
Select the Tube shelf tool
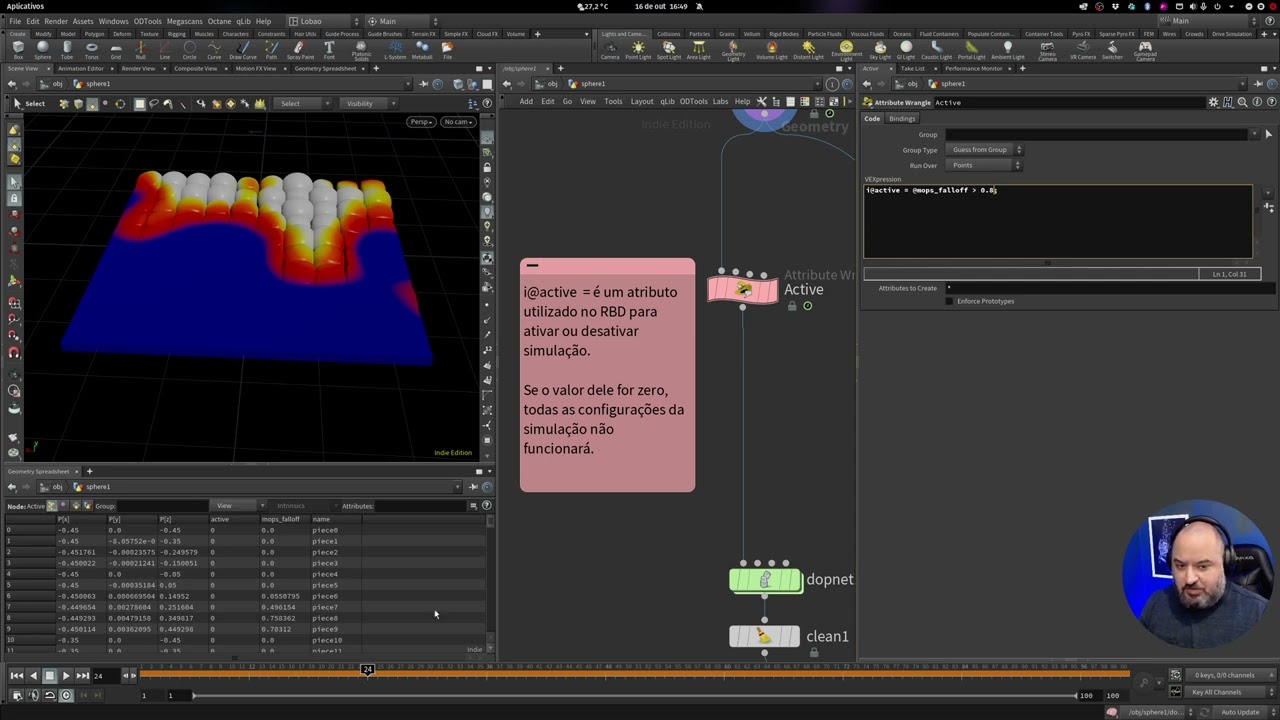tap(67, 50)
